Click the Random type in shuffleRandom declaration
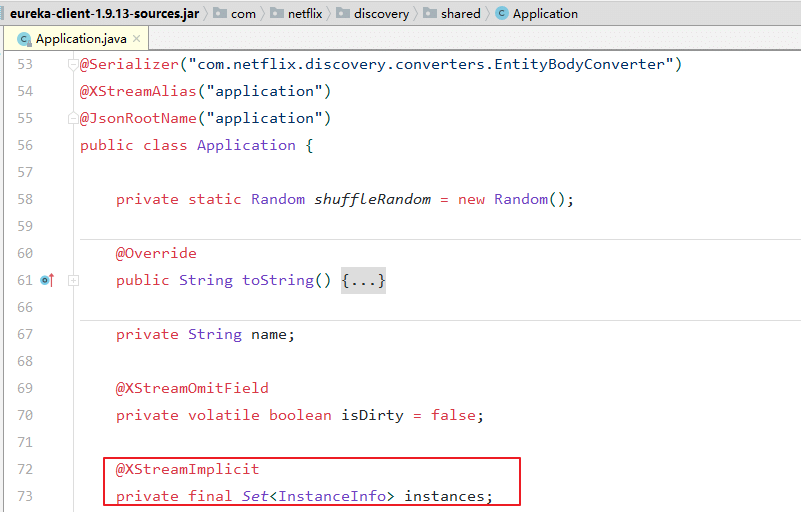 pos(277,199)
